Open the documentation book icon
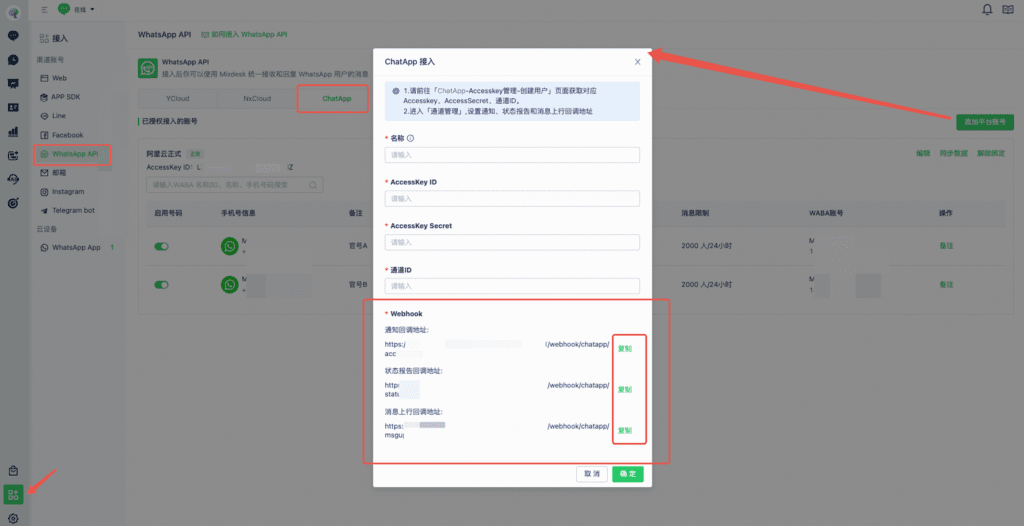 pos(1008,10)
